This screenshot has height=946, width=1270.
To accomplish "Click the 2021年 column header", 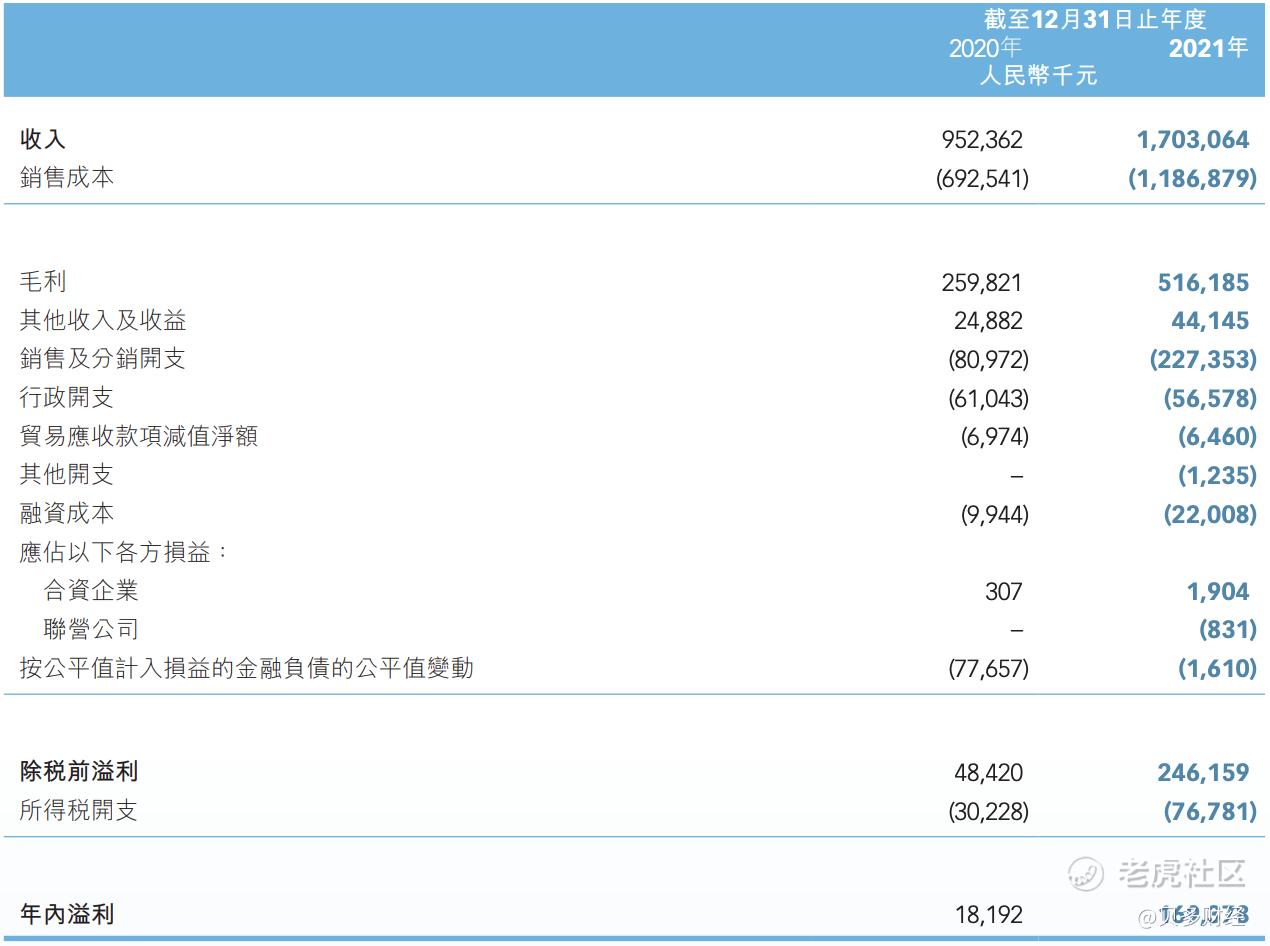I will click(x=1207, y=48).
